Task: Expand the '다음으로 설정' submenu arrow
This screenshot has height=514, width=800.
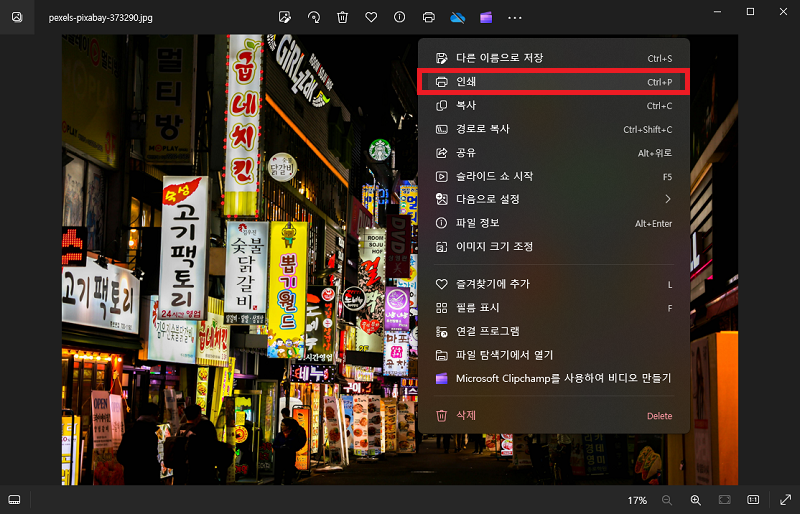Action: [667, 199]
